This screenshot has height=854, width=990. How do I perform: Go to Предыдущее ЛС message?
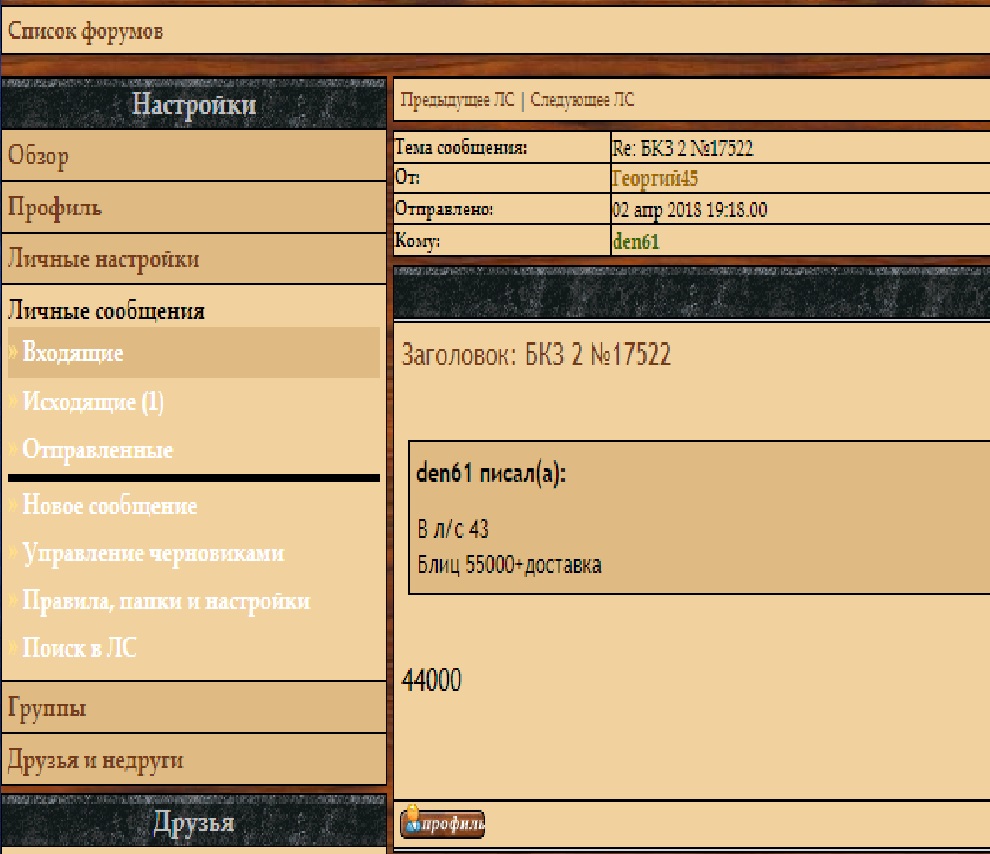(458, 100)
